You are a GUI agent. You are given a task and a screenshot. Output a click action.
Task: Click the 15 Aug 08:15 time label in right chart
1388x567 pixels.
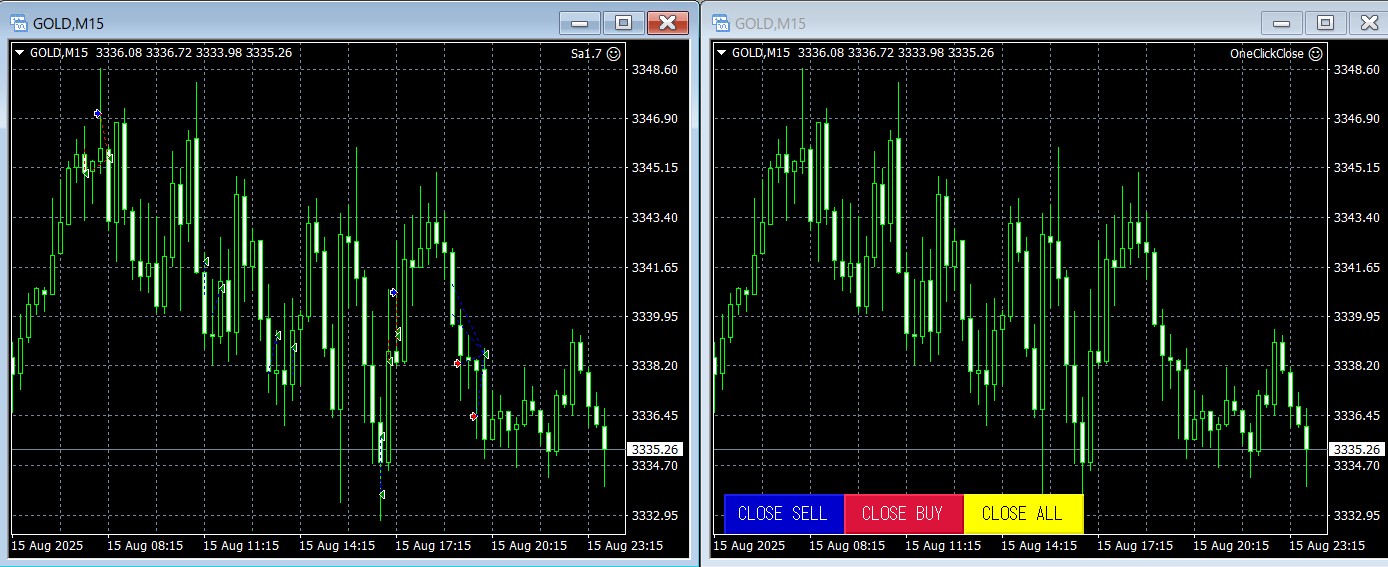[846, 546]
